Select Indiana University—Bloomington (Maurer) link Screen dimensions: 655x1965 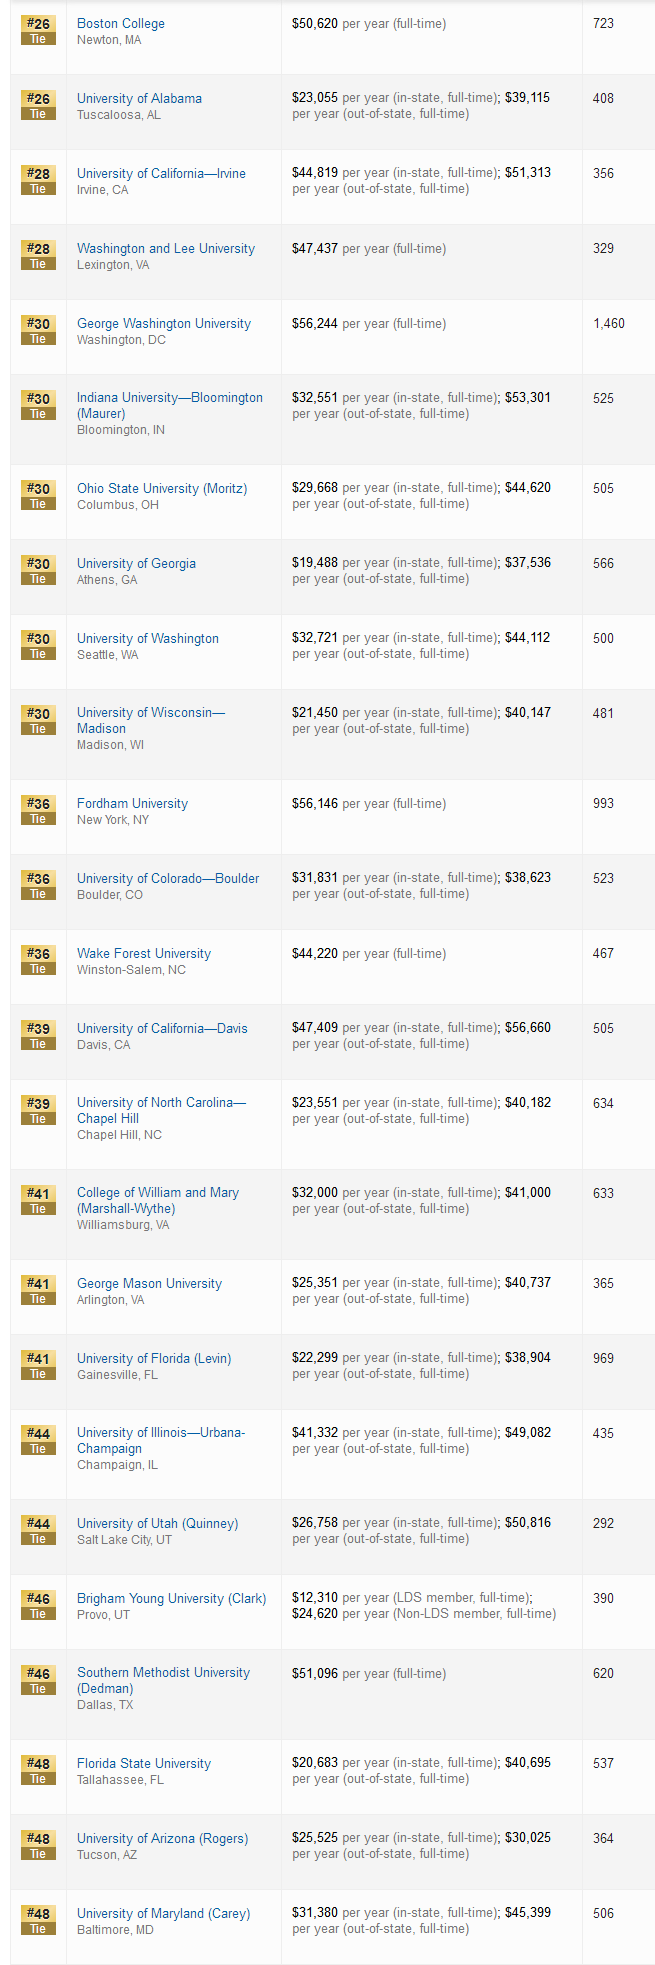click(x=170, y=405)
